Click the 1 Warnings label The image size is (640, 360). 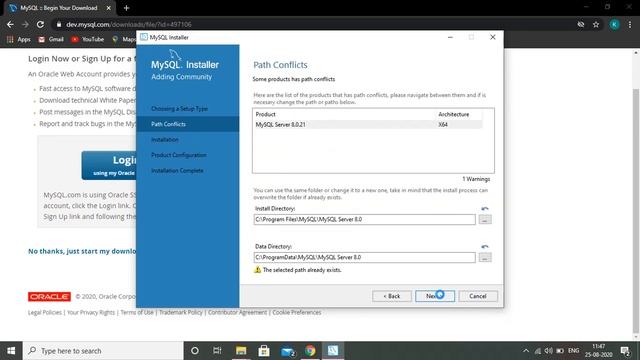coord(476,179)
